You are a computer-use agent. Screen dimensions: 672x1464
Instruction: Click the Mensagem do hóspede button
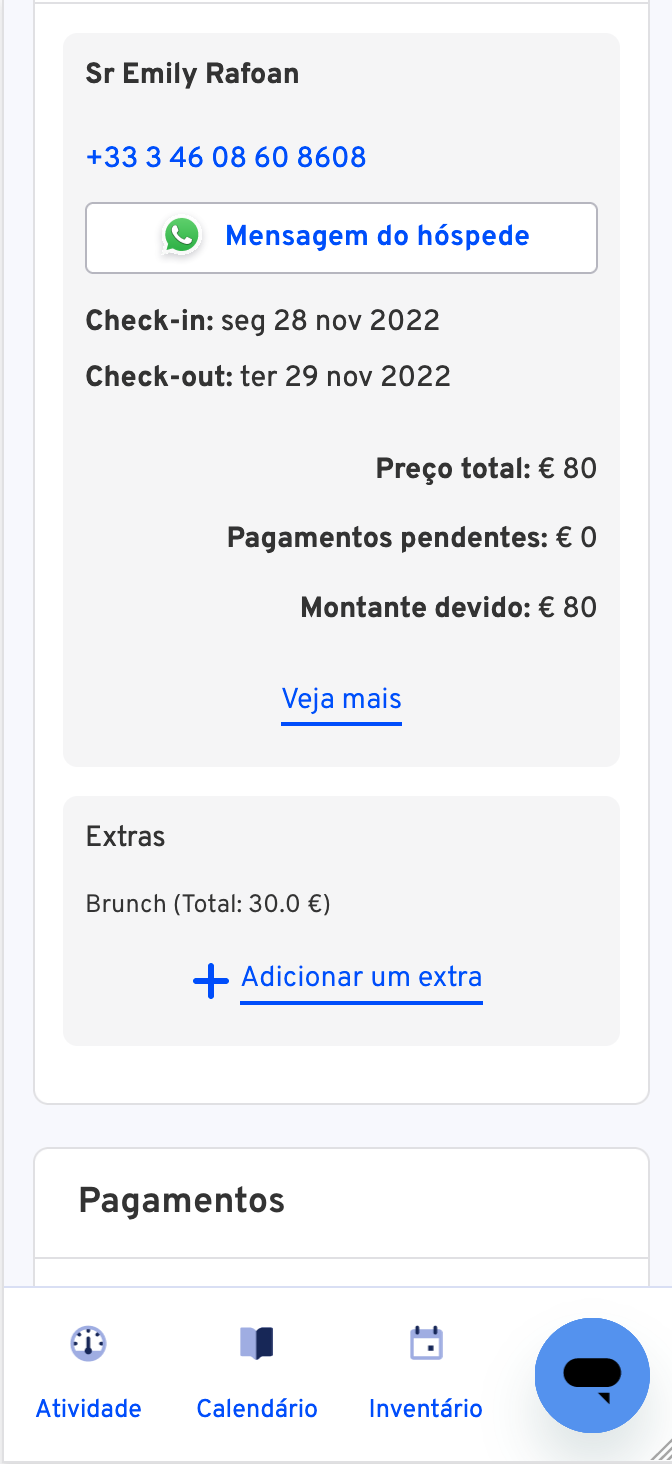click(x=341, y=238)
